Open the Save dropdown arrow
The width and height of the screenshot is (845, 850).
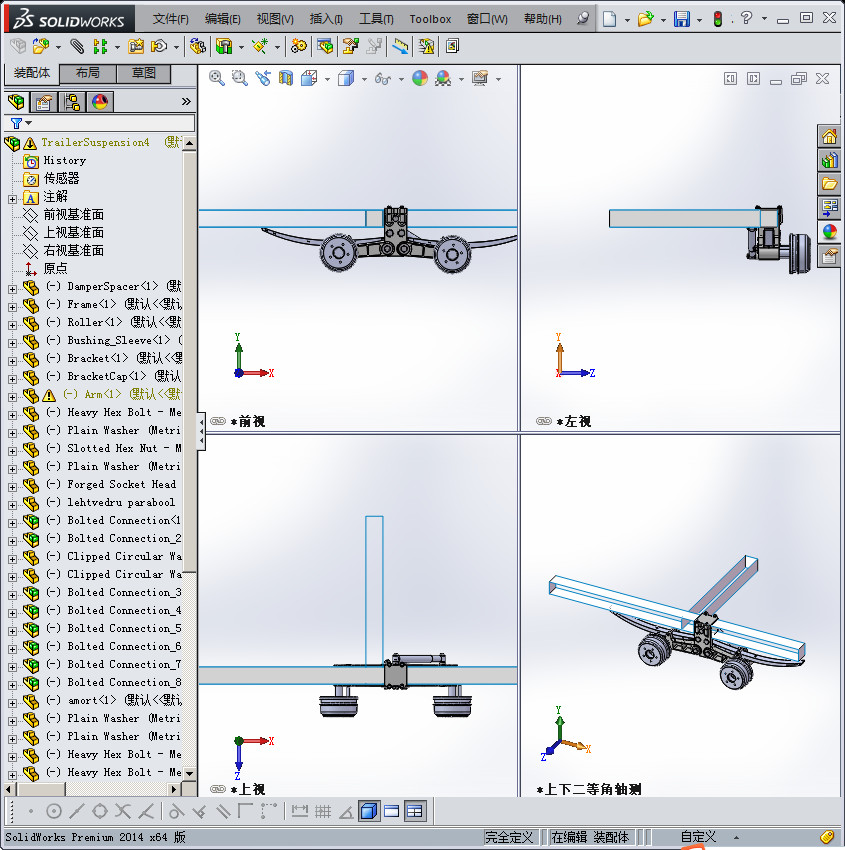click(x=699, y=20)
